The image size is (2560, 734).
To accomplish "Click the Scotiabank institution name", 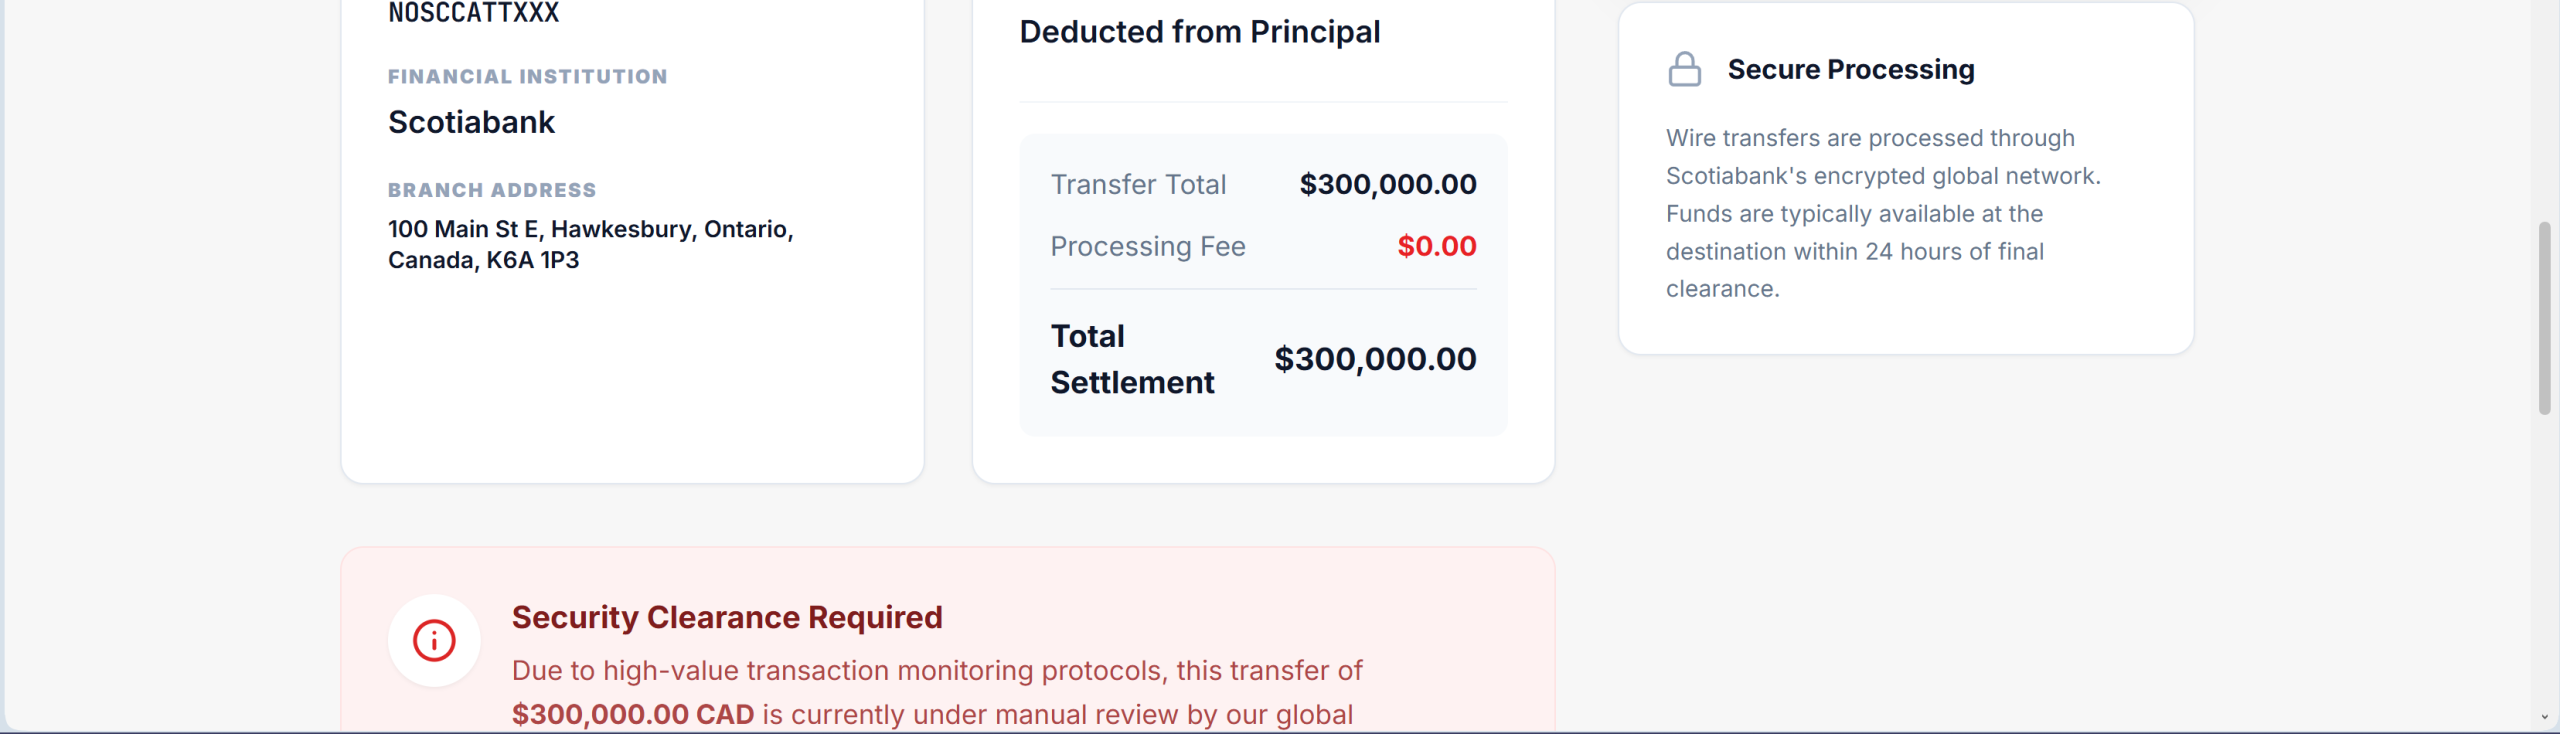I will [471, 122].
